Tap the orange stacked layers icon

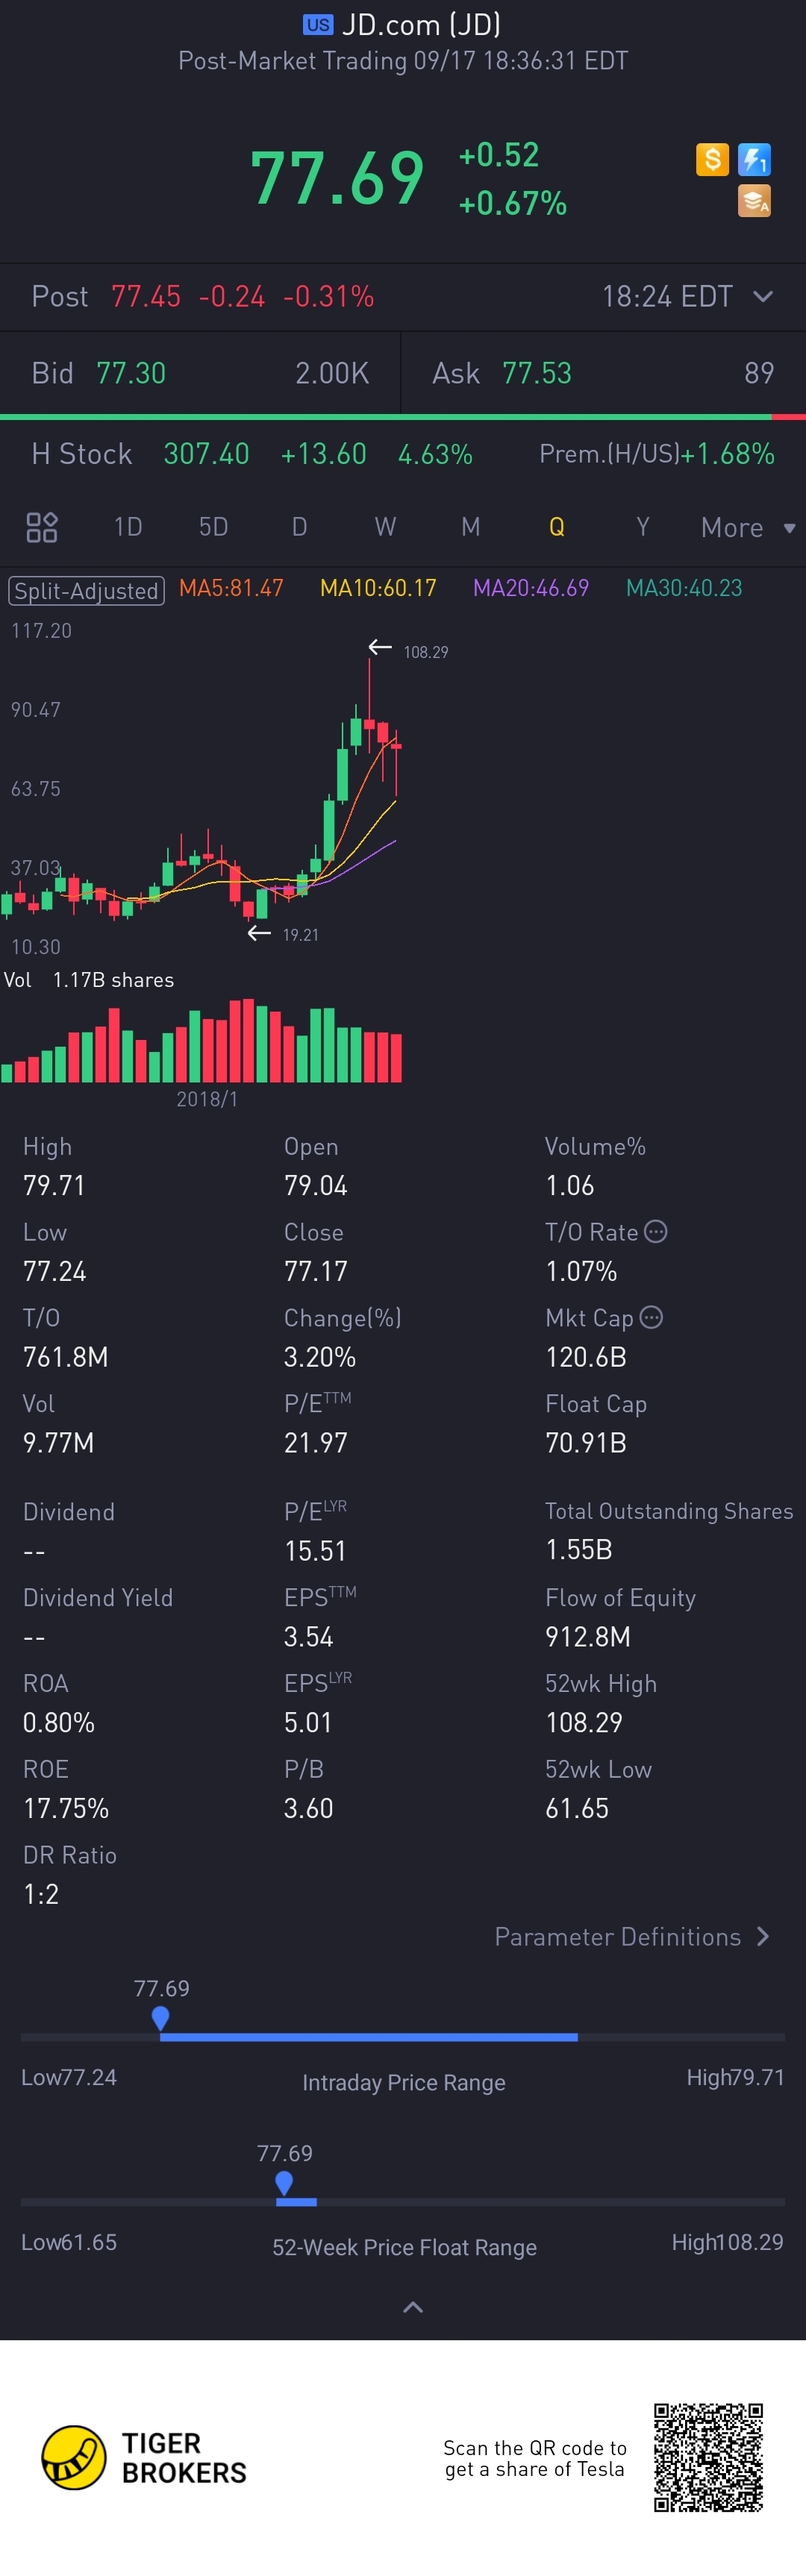coord(754,201)
